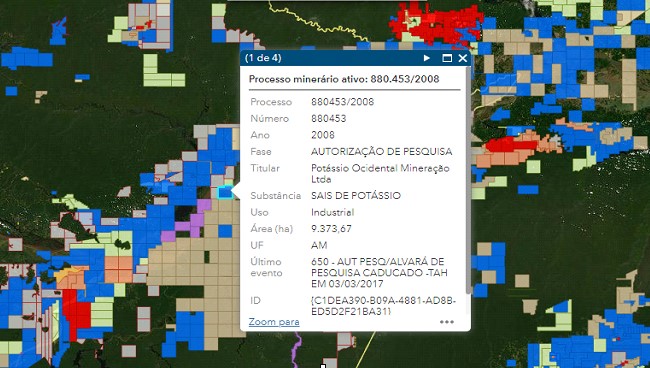Select the blue square inside the beige area
650x368 pixels.
(225, 231)
